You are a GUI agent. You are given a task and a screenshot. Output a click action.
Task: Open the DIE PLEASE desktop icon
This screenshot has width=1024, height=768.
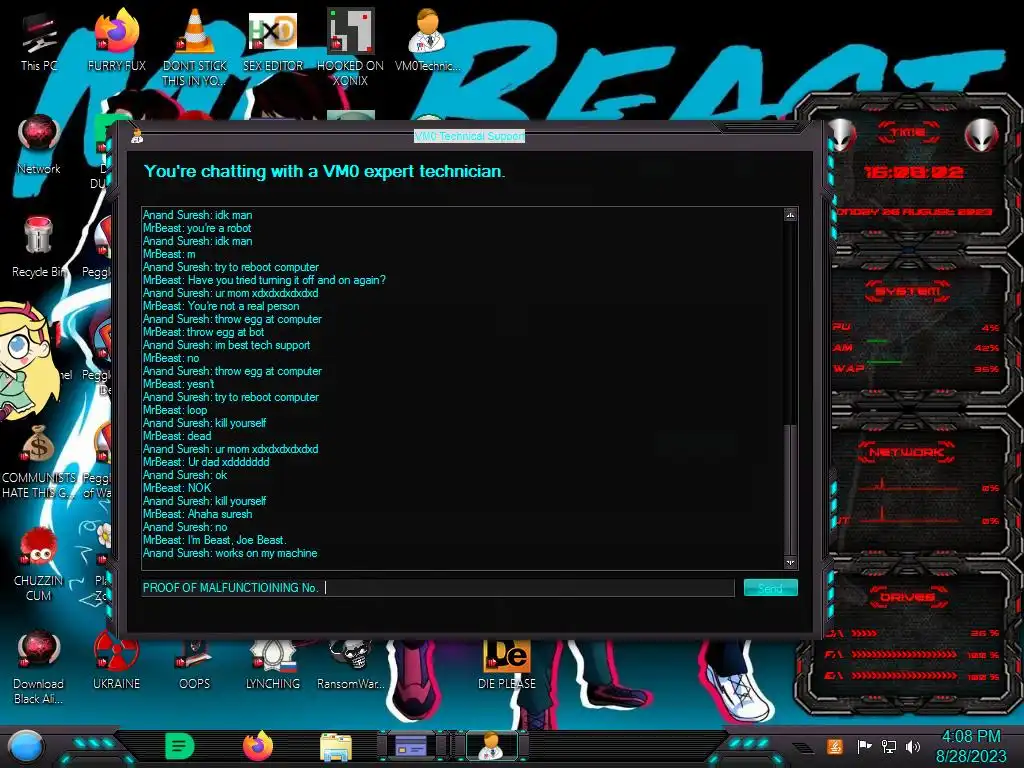point(507,665)
